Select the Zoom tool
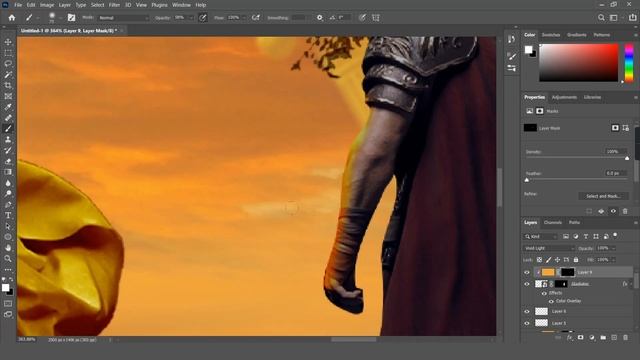 (x=8, y=258)
